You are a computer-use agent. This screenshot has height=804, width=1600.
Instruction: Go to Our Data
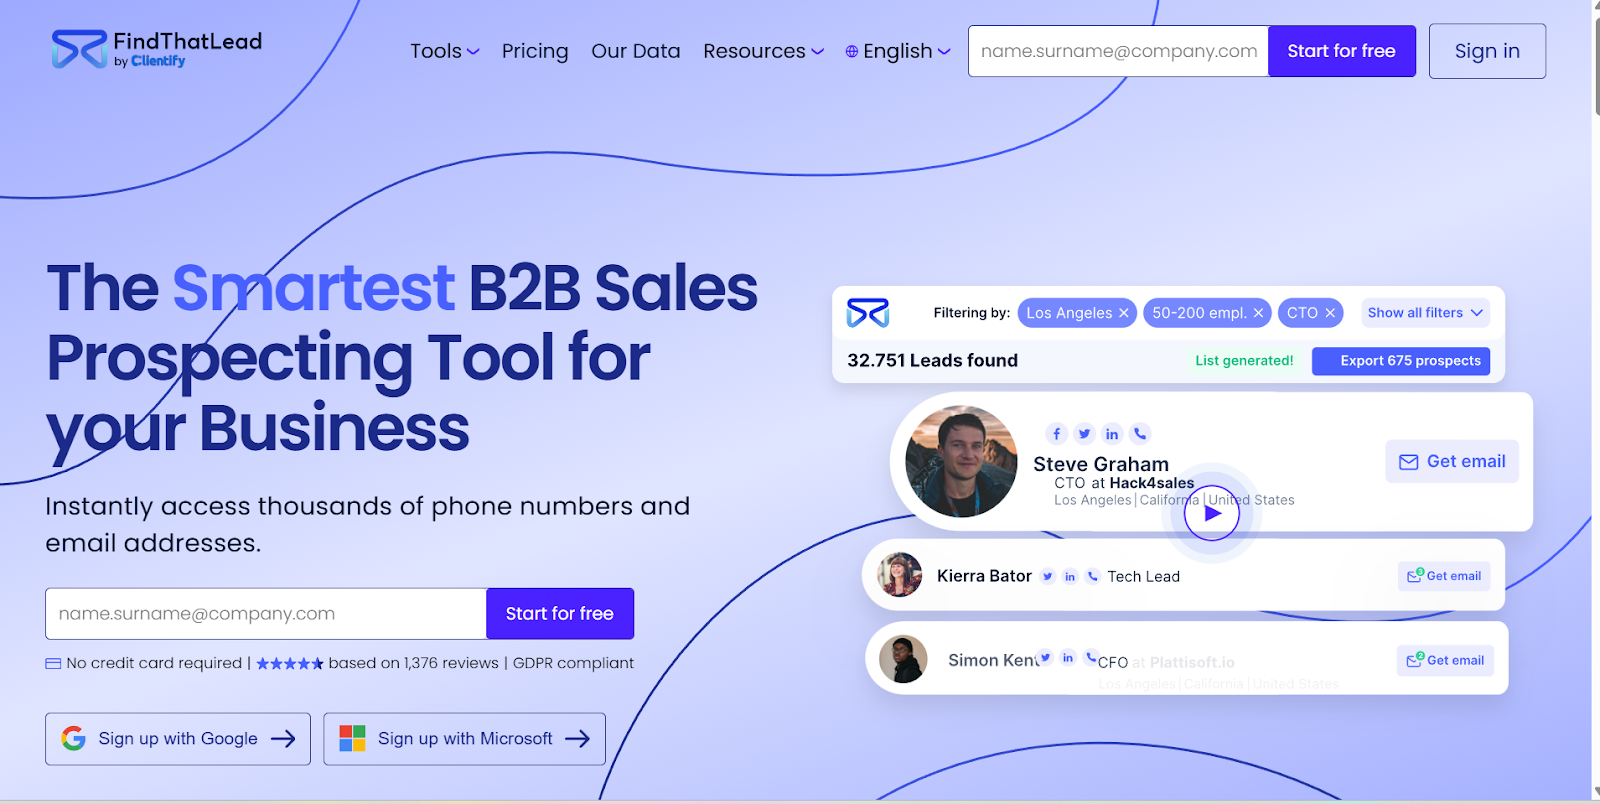tap(636, 51)
